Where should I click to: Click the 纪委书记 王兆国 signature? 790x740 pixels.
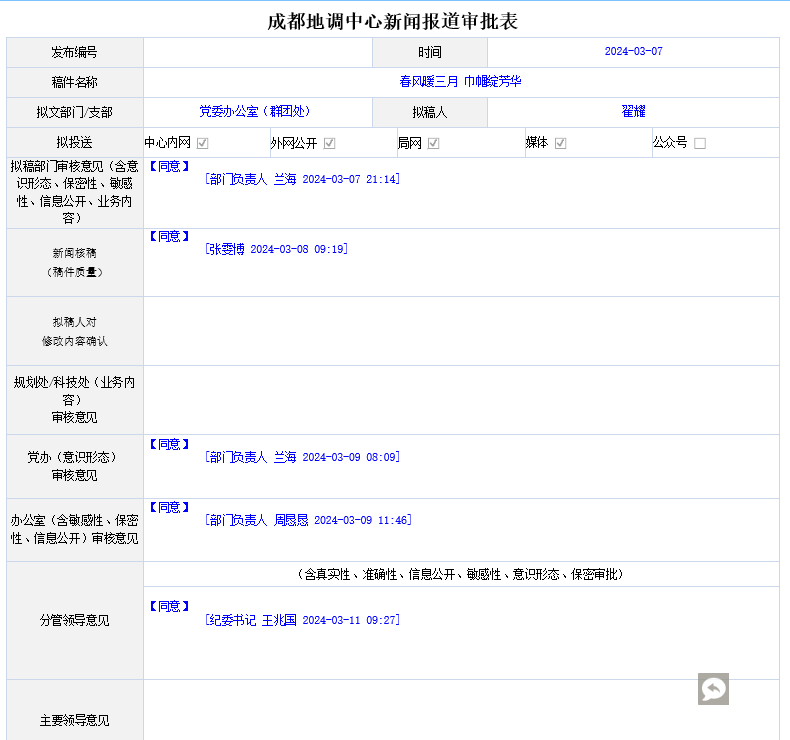tap(302, 620)
